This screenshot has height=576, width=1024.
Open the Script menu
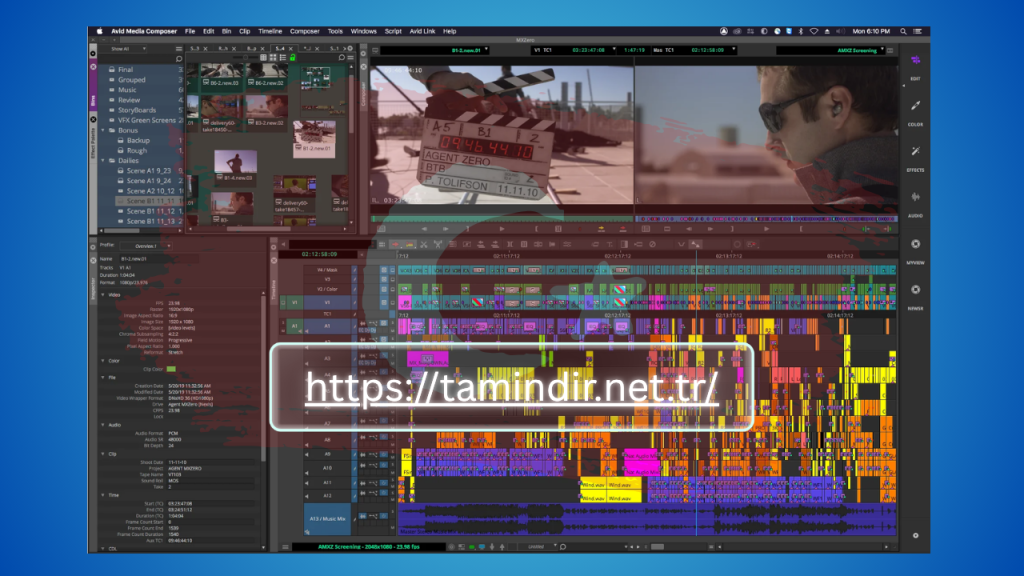tap(393, 31)
